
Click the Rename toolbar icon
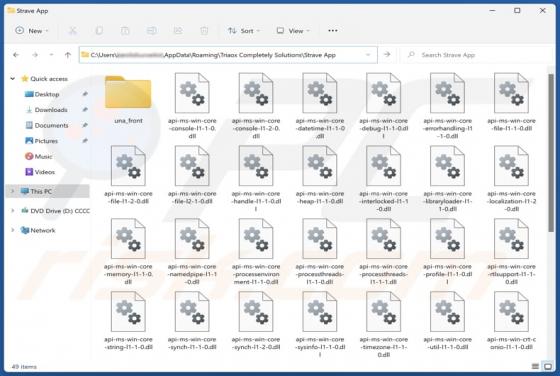pos(151,31)
